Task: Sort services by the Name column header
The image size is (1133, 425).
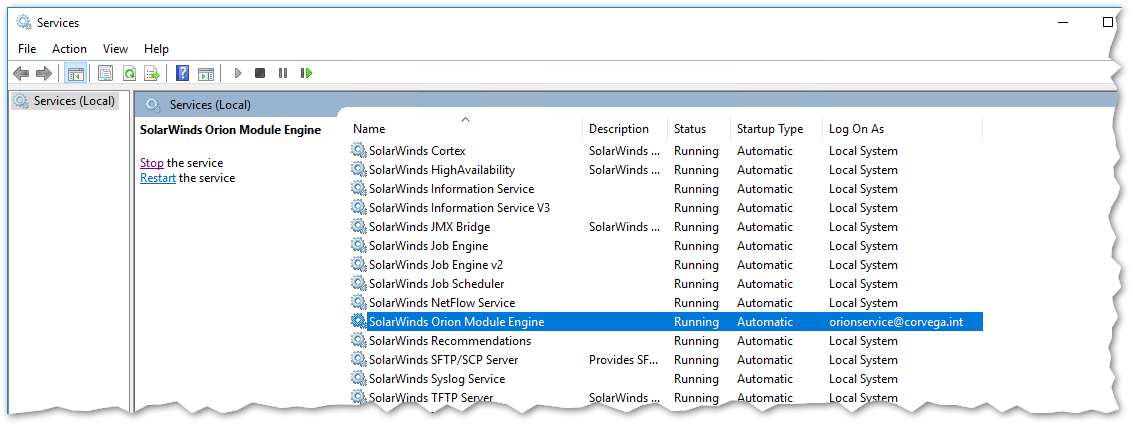Action: 369,129
